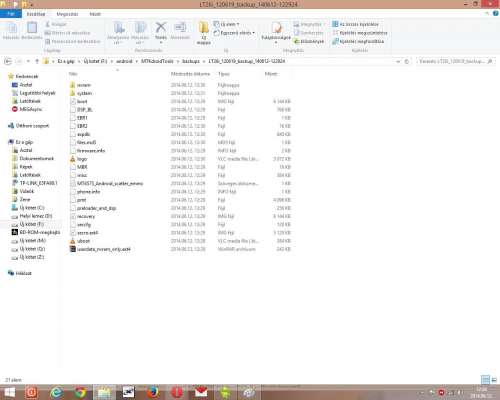Select the recovery file
The image size is (500, 400).
[x=82, y=216]
